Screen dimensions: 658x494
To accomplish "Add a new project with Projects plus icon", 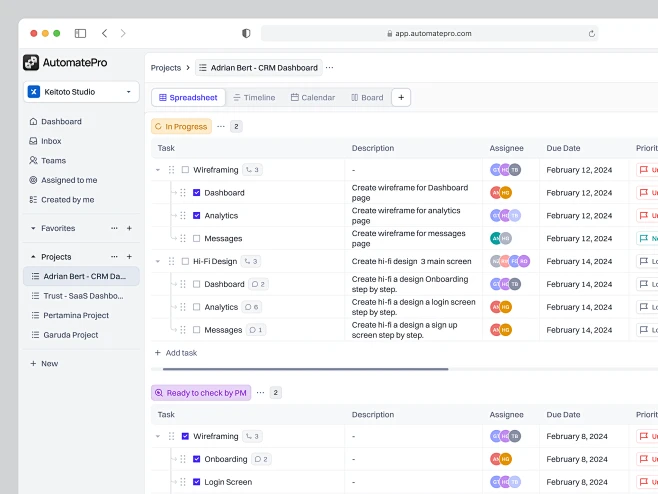I will [x=129, y=257].
